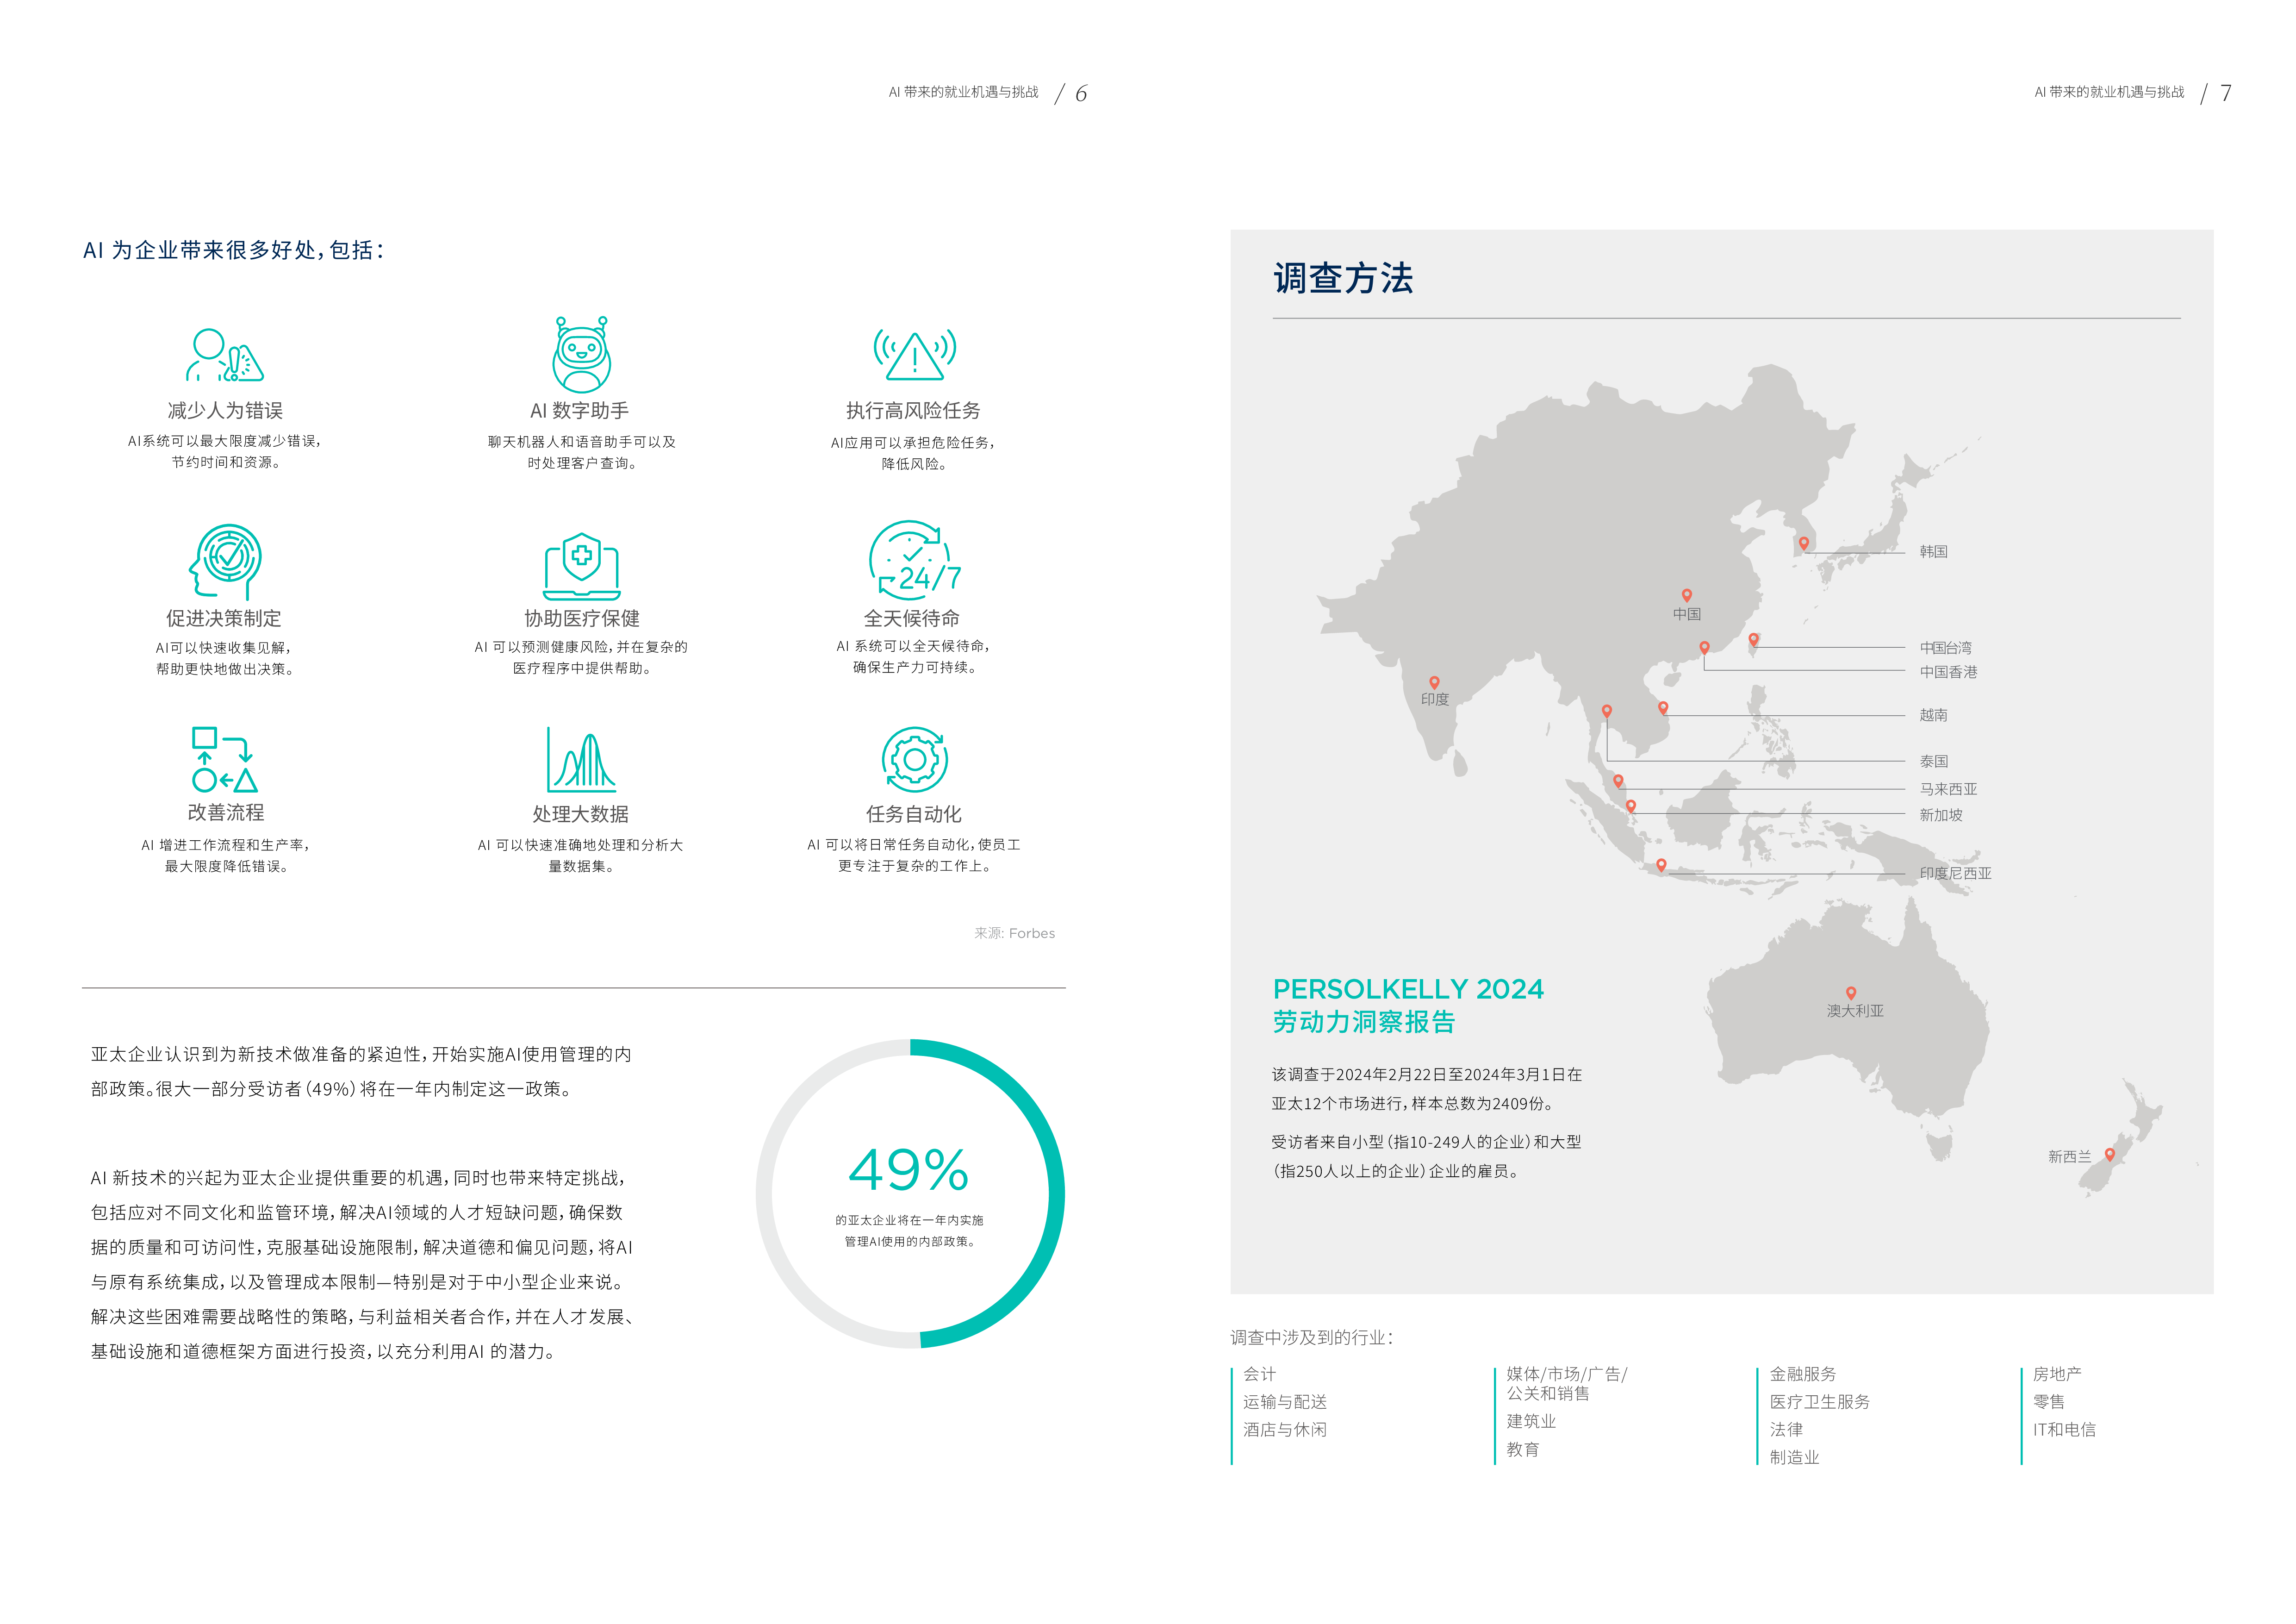Click the page number 7 header
This screenshot has width=2296, height=1624.
tap(2226, 93)
